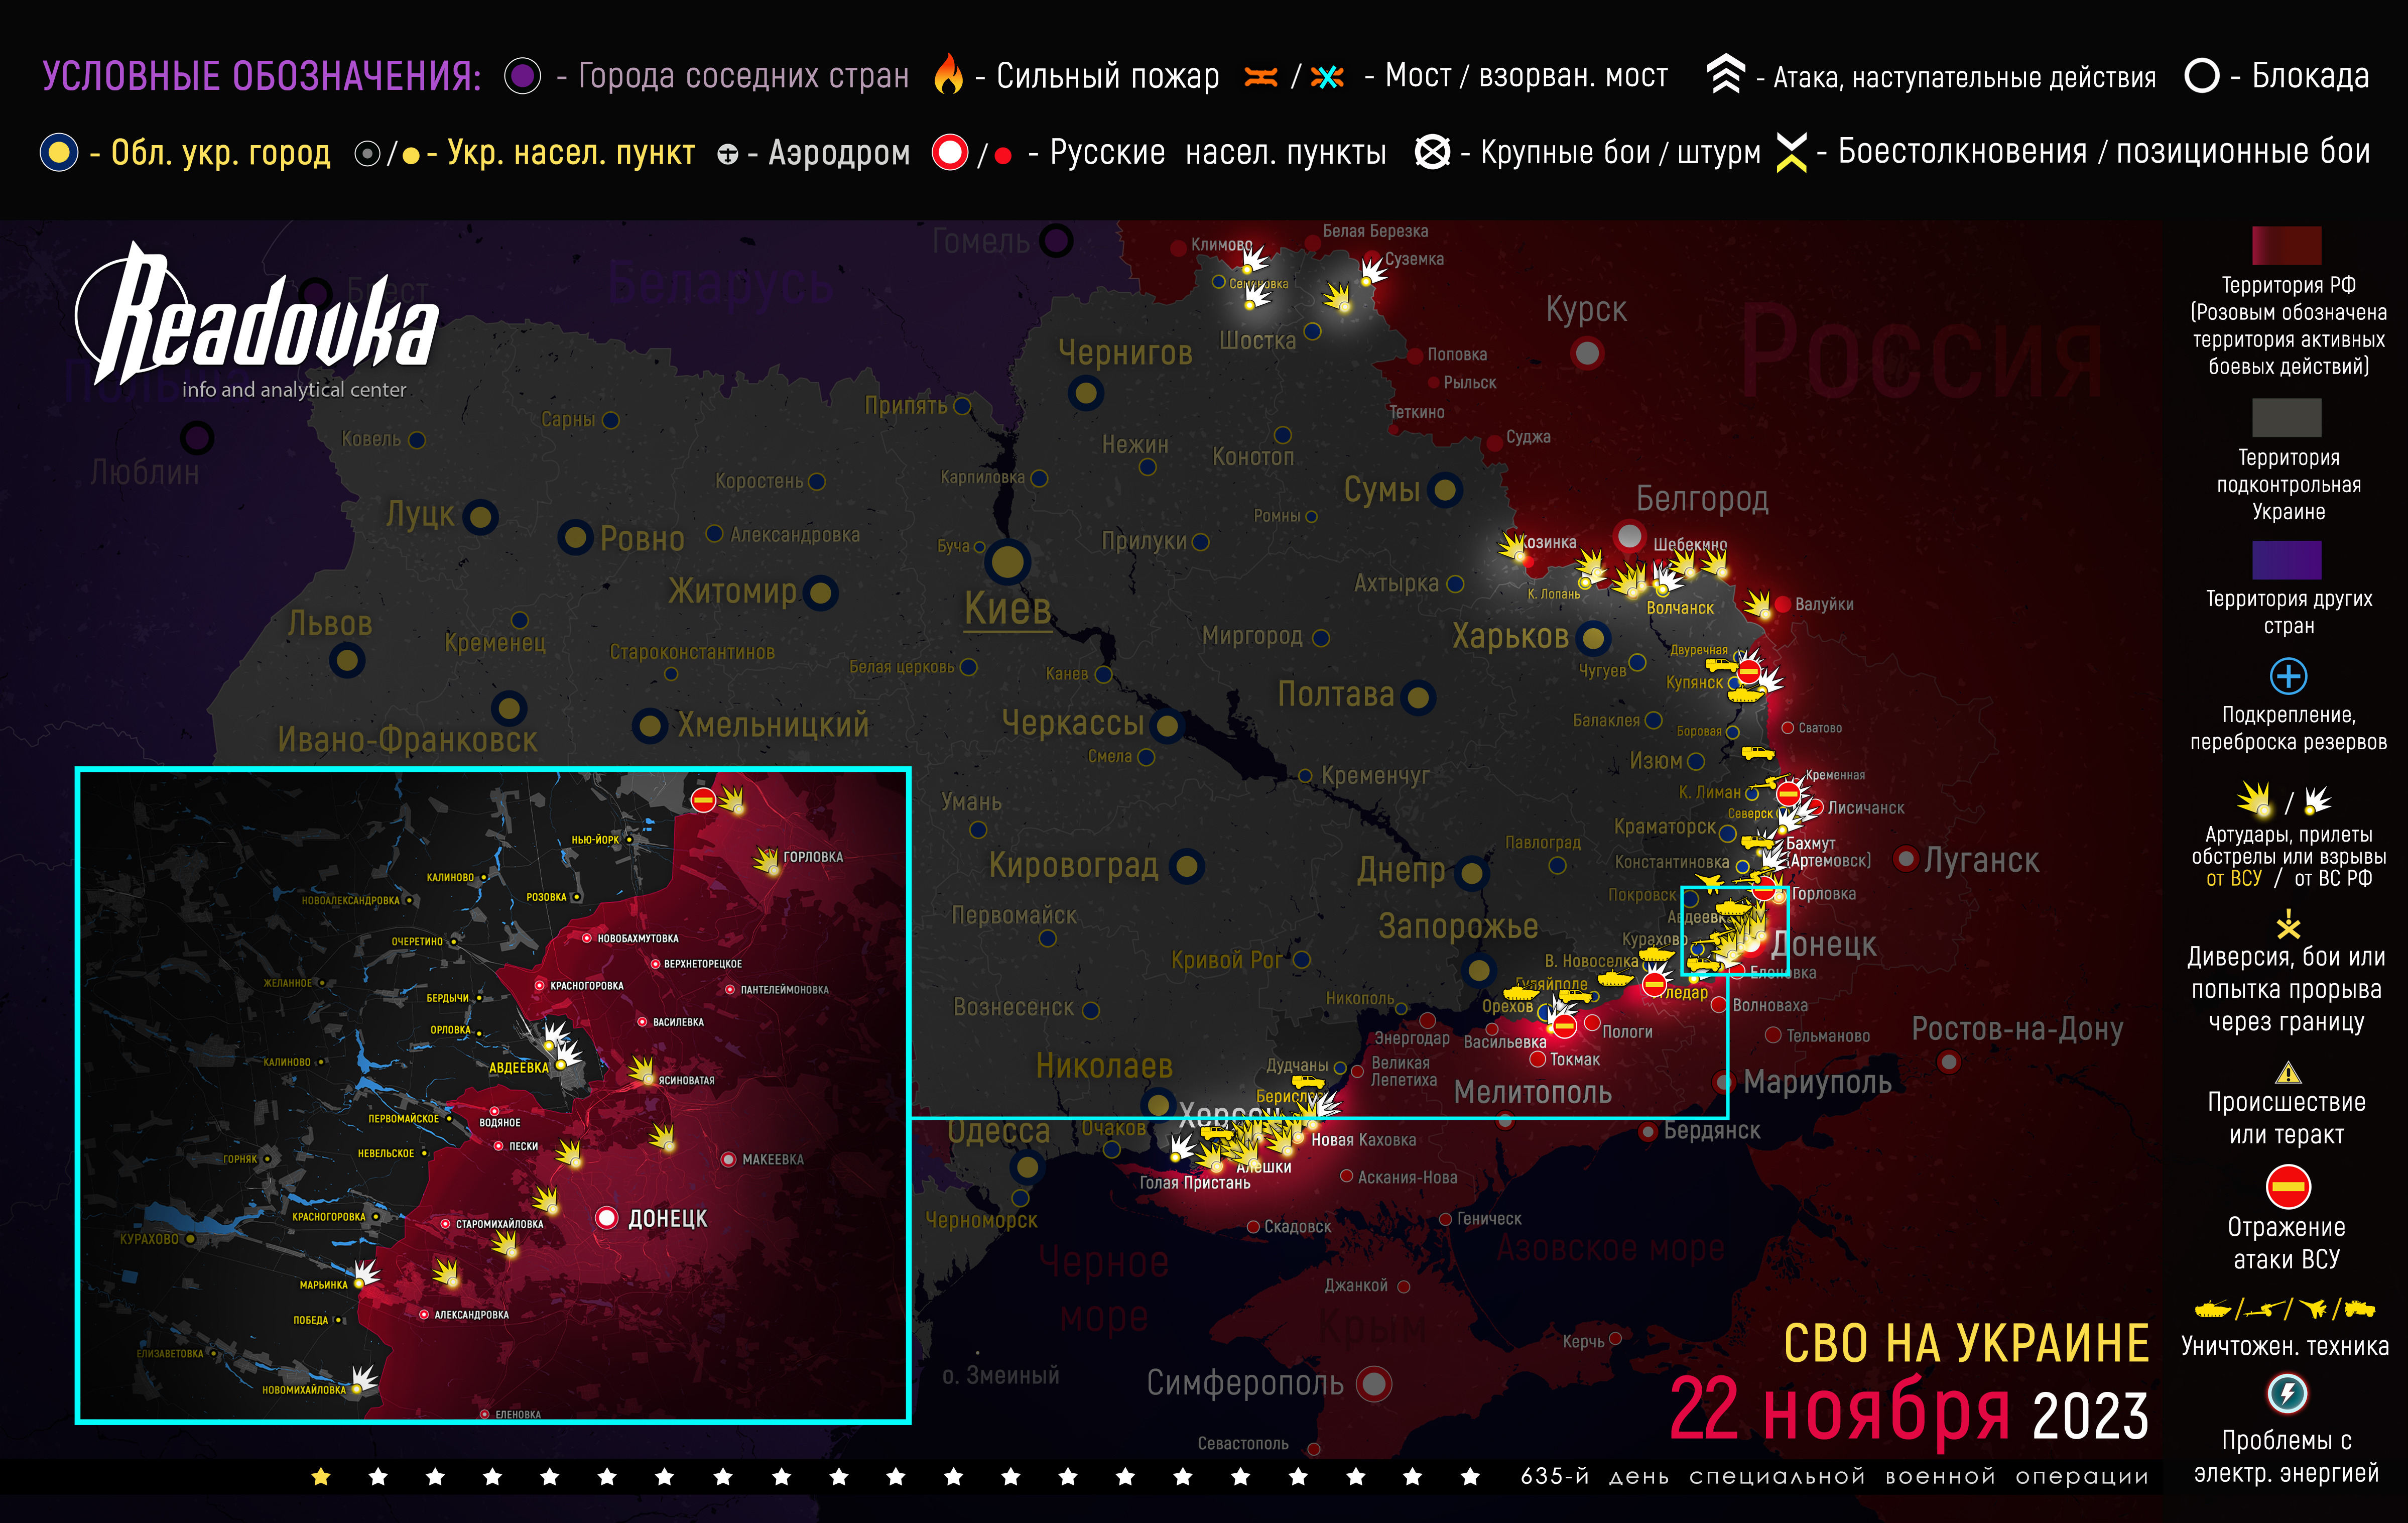Click the 'Чернигов' city label
2408x1523 pixels.
[x=1125, y=353]
